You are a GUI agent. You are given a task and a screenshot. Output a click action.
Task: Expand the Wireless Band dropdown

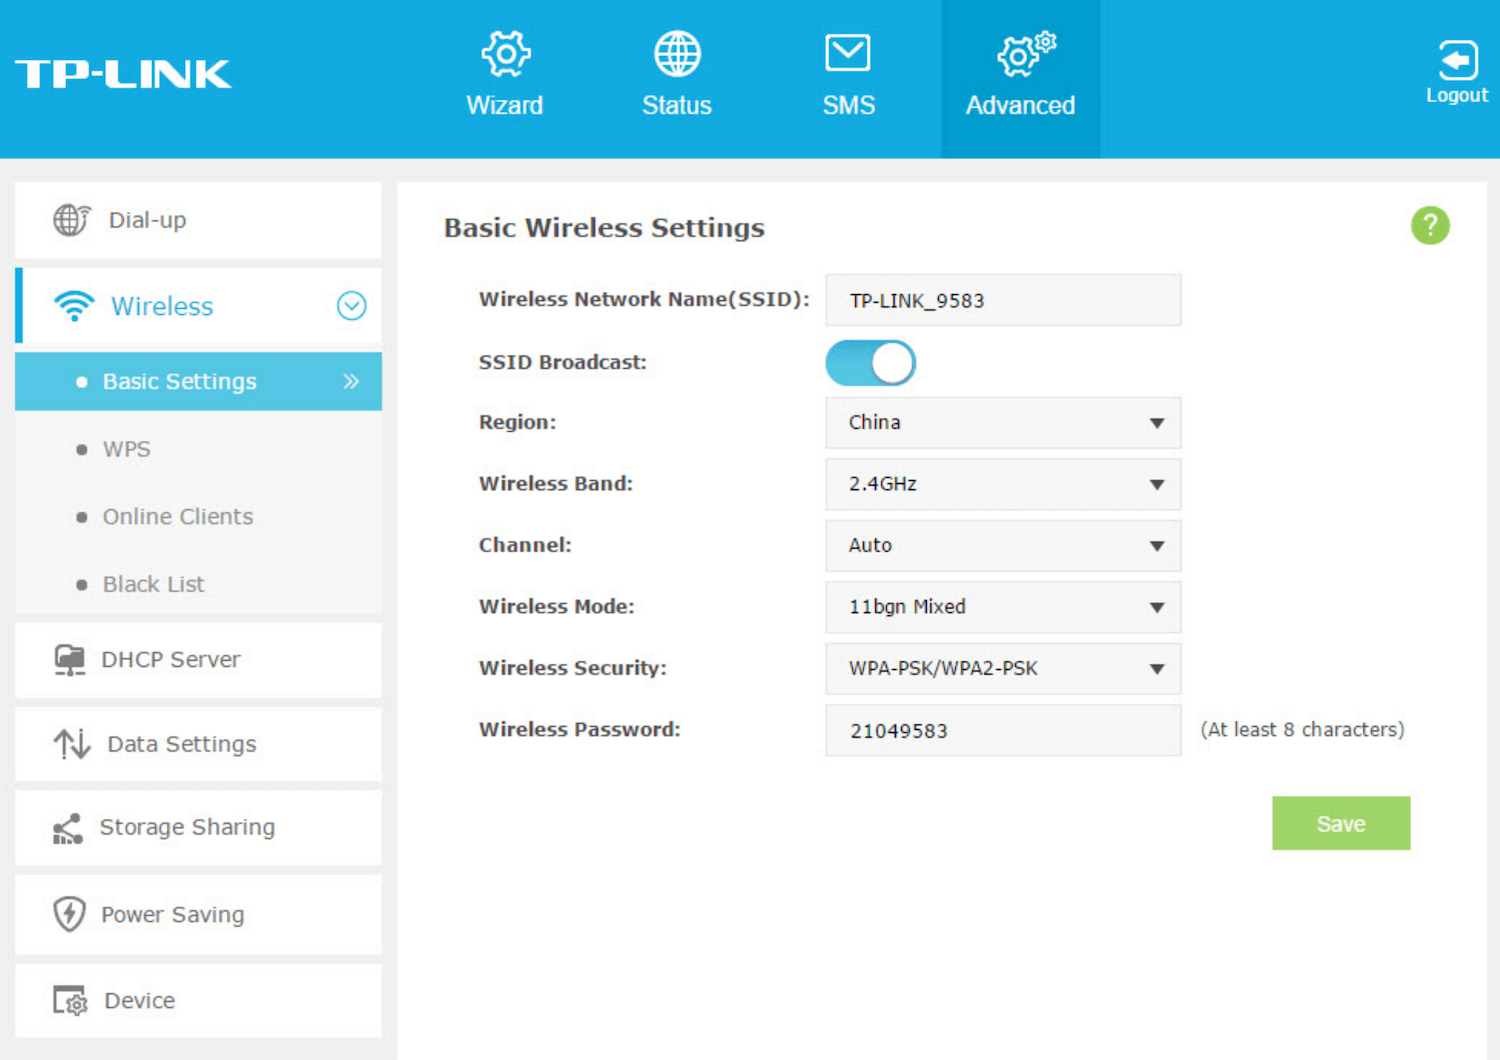point(1003,484)
